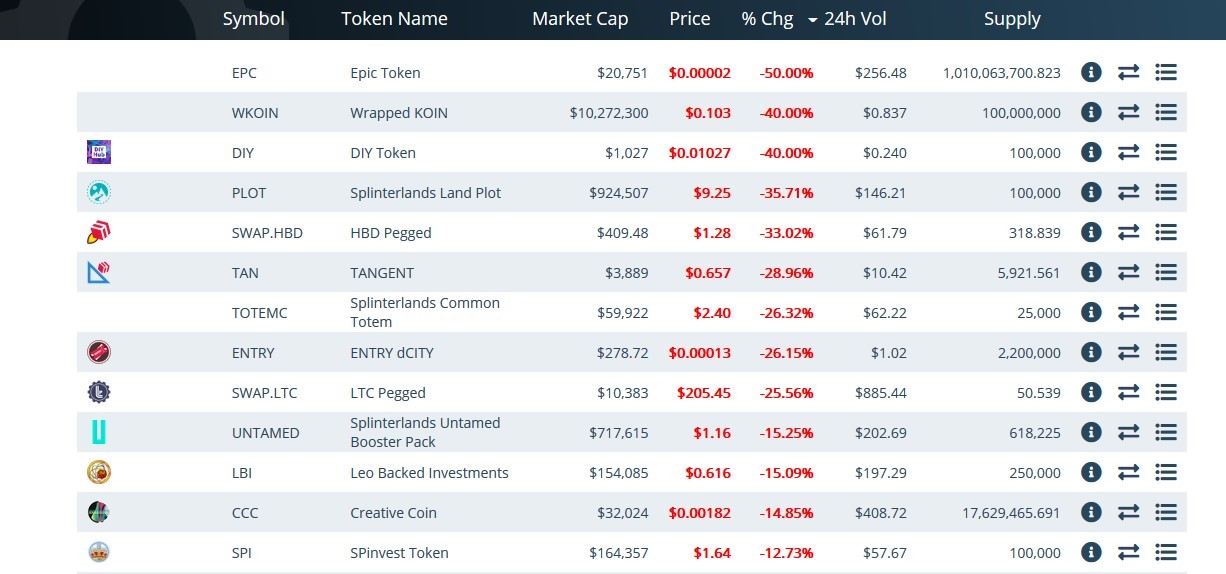Open info icon for SWAP.LTC row
The height and width of the screenshot is (574, 1226).
pyautogui.click(x=1091, y=392)
